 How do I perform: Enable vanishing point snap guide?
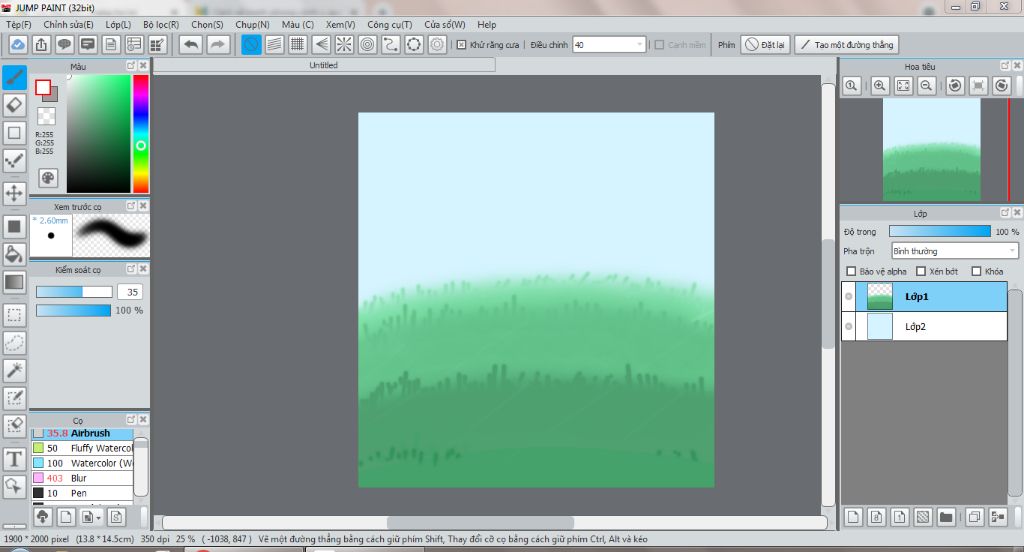click(321, 44)
